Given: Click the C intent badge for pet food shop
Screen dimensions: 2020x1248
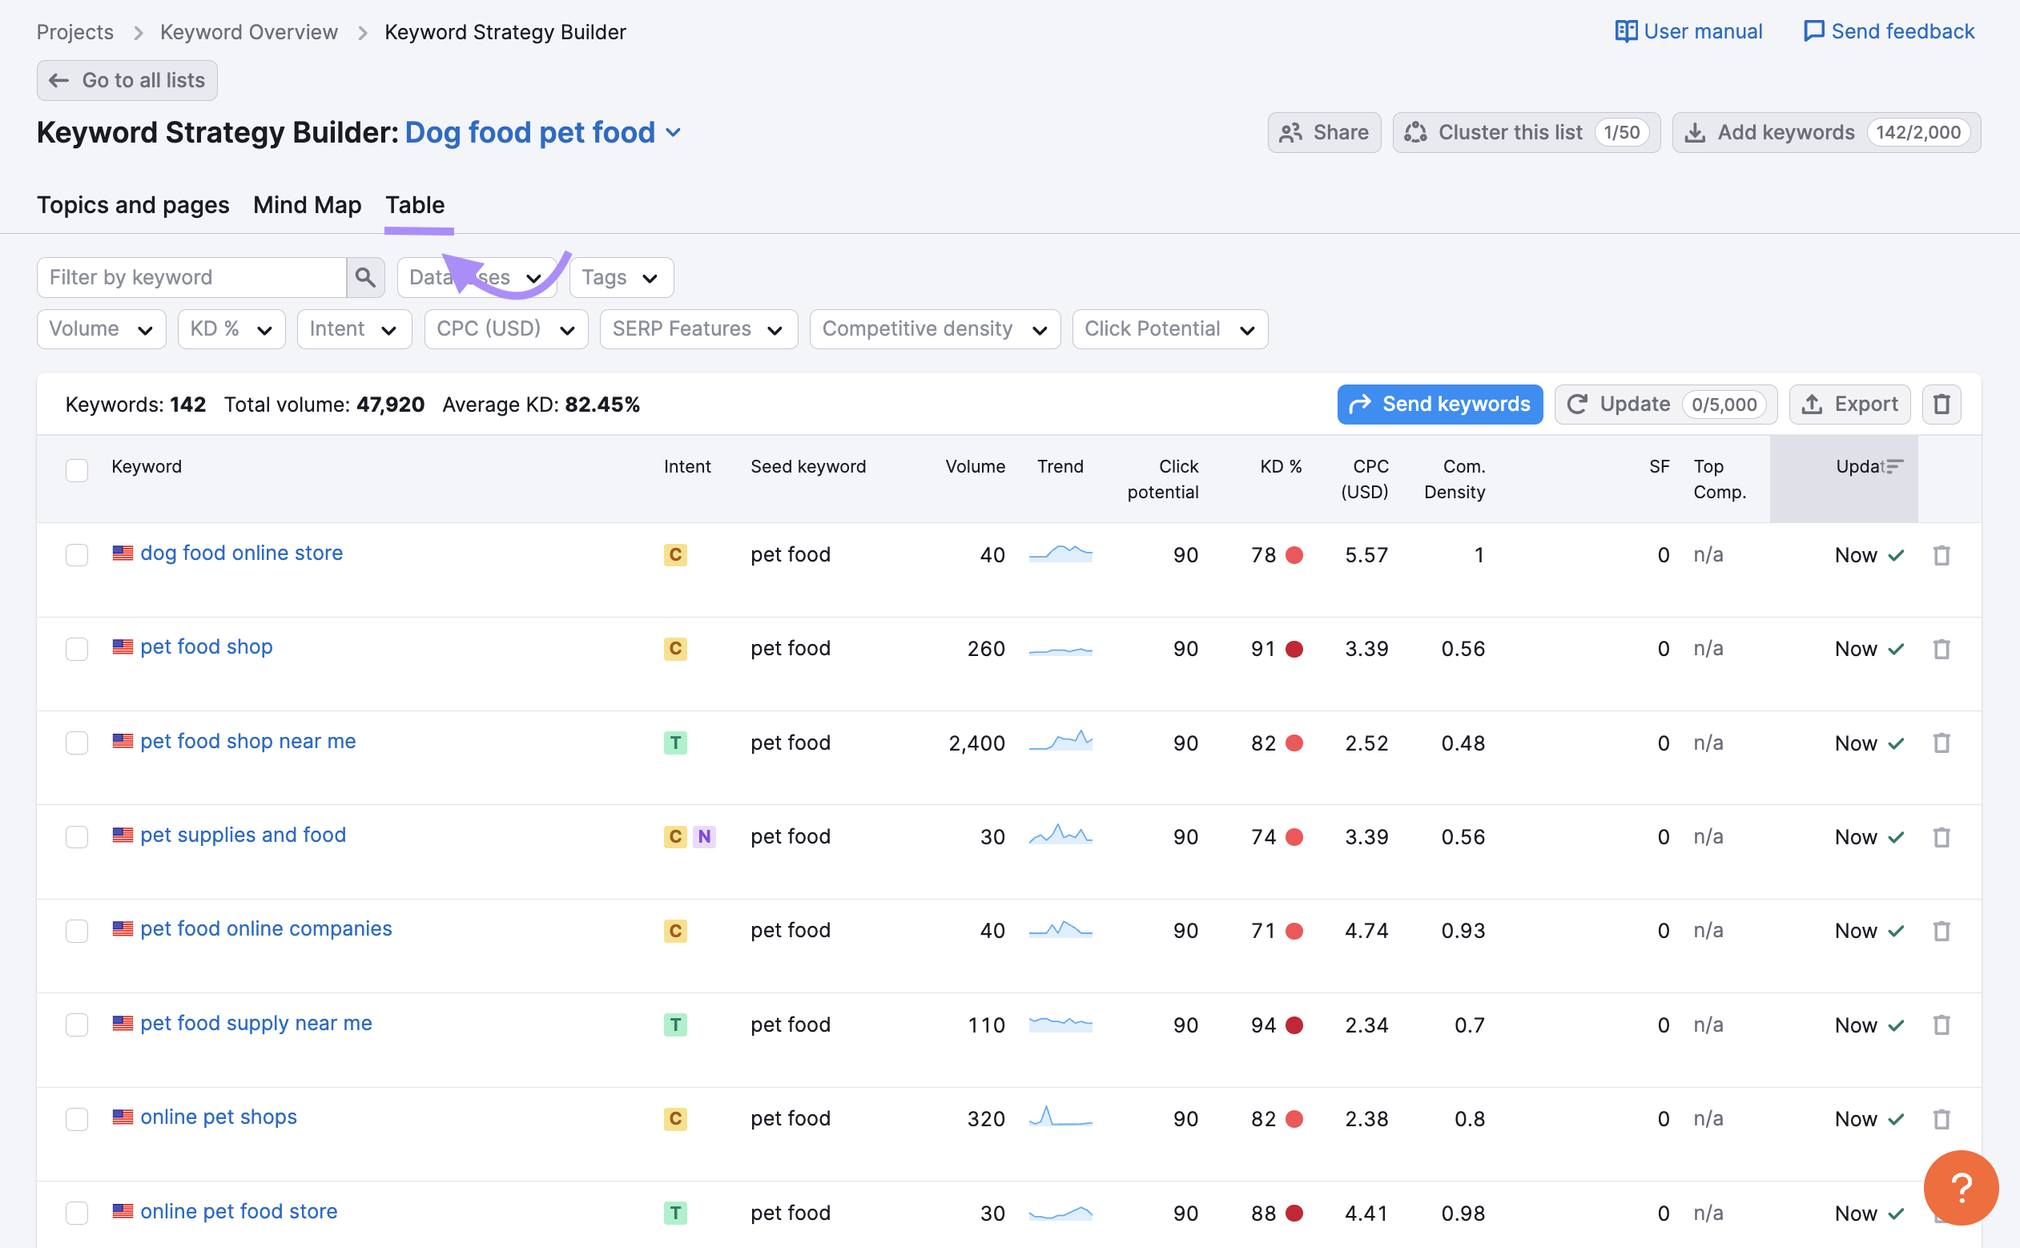Looking at the screenshot, I should click(x=675, y=649).
